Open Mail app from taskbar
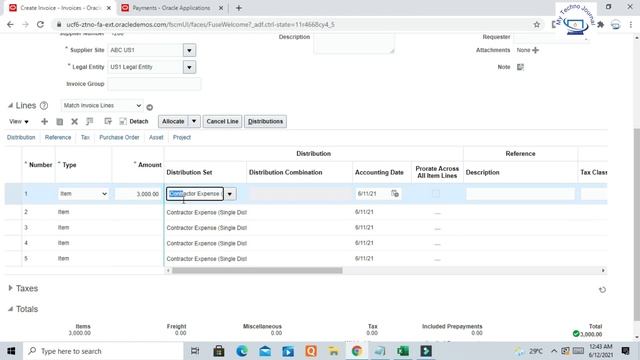Viewport: 640px width, 360px height. 265,351
